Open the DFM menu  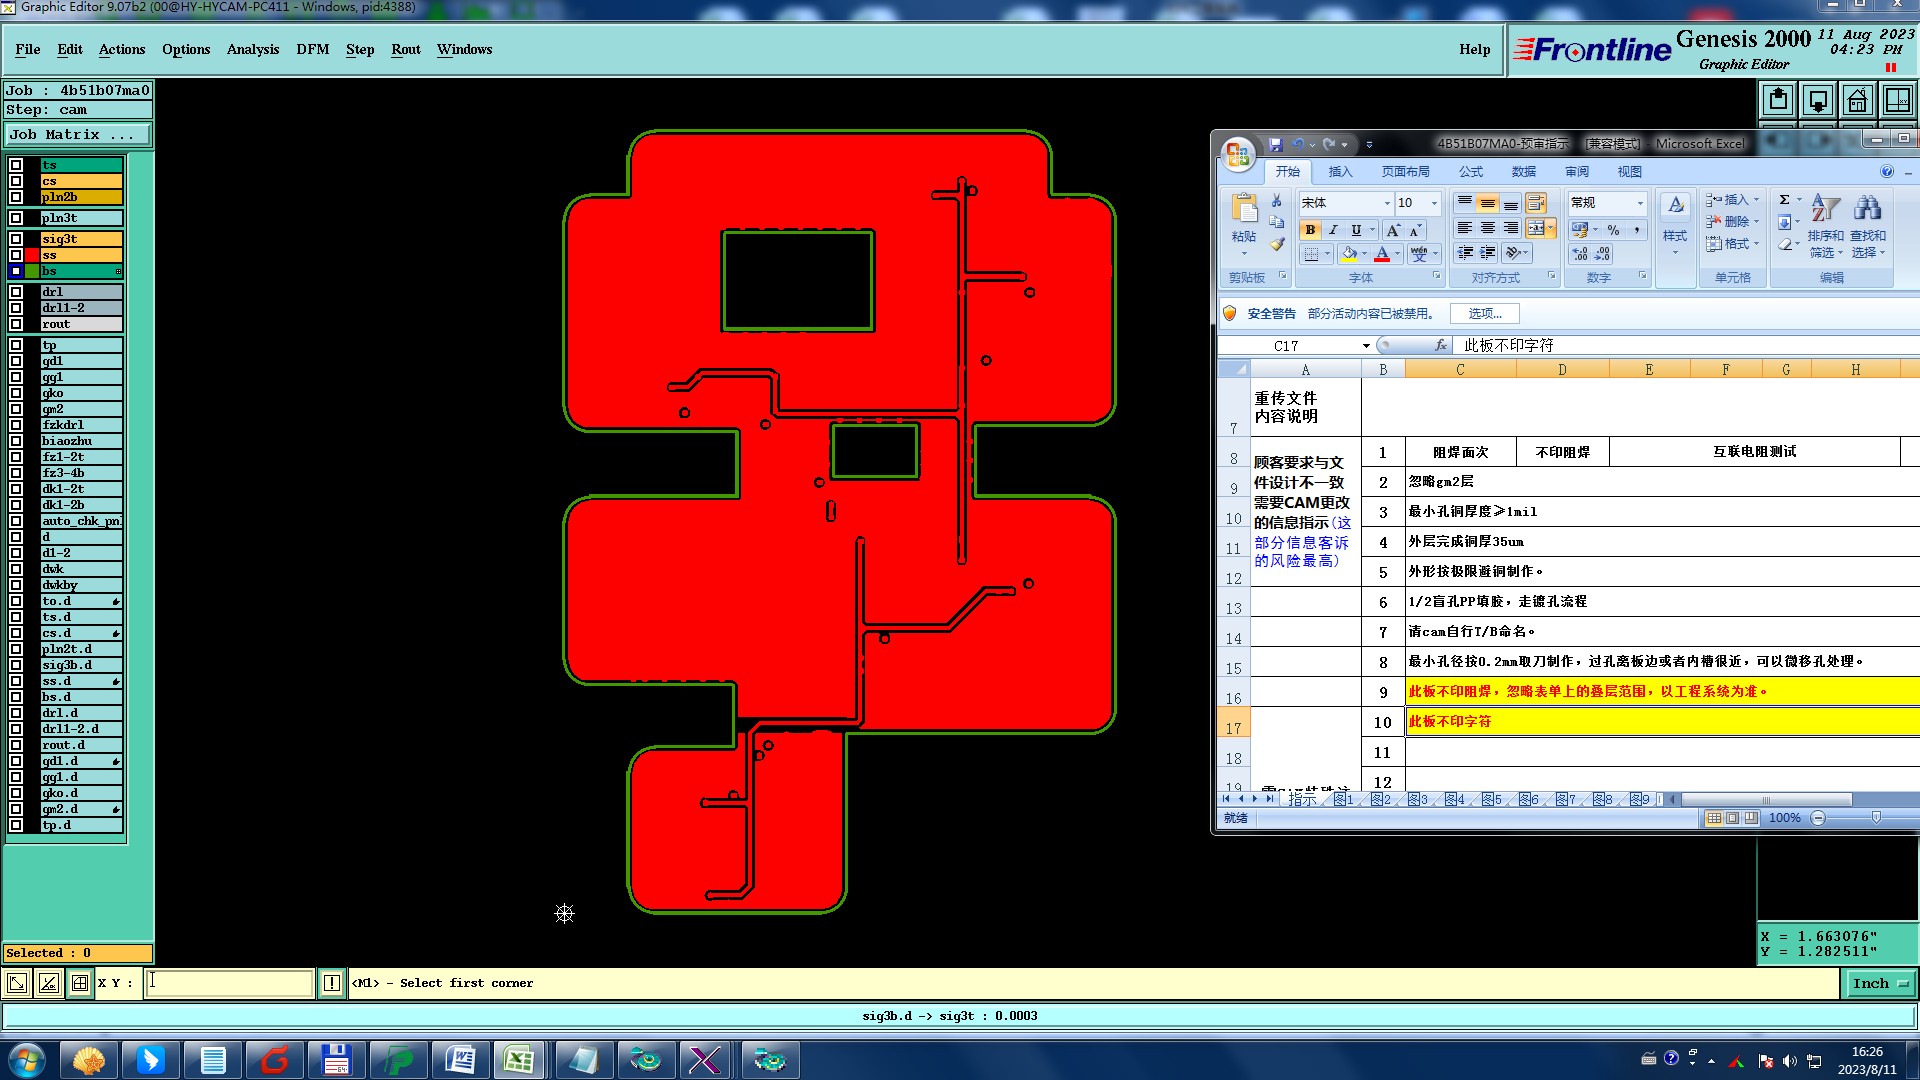[312, 50]
